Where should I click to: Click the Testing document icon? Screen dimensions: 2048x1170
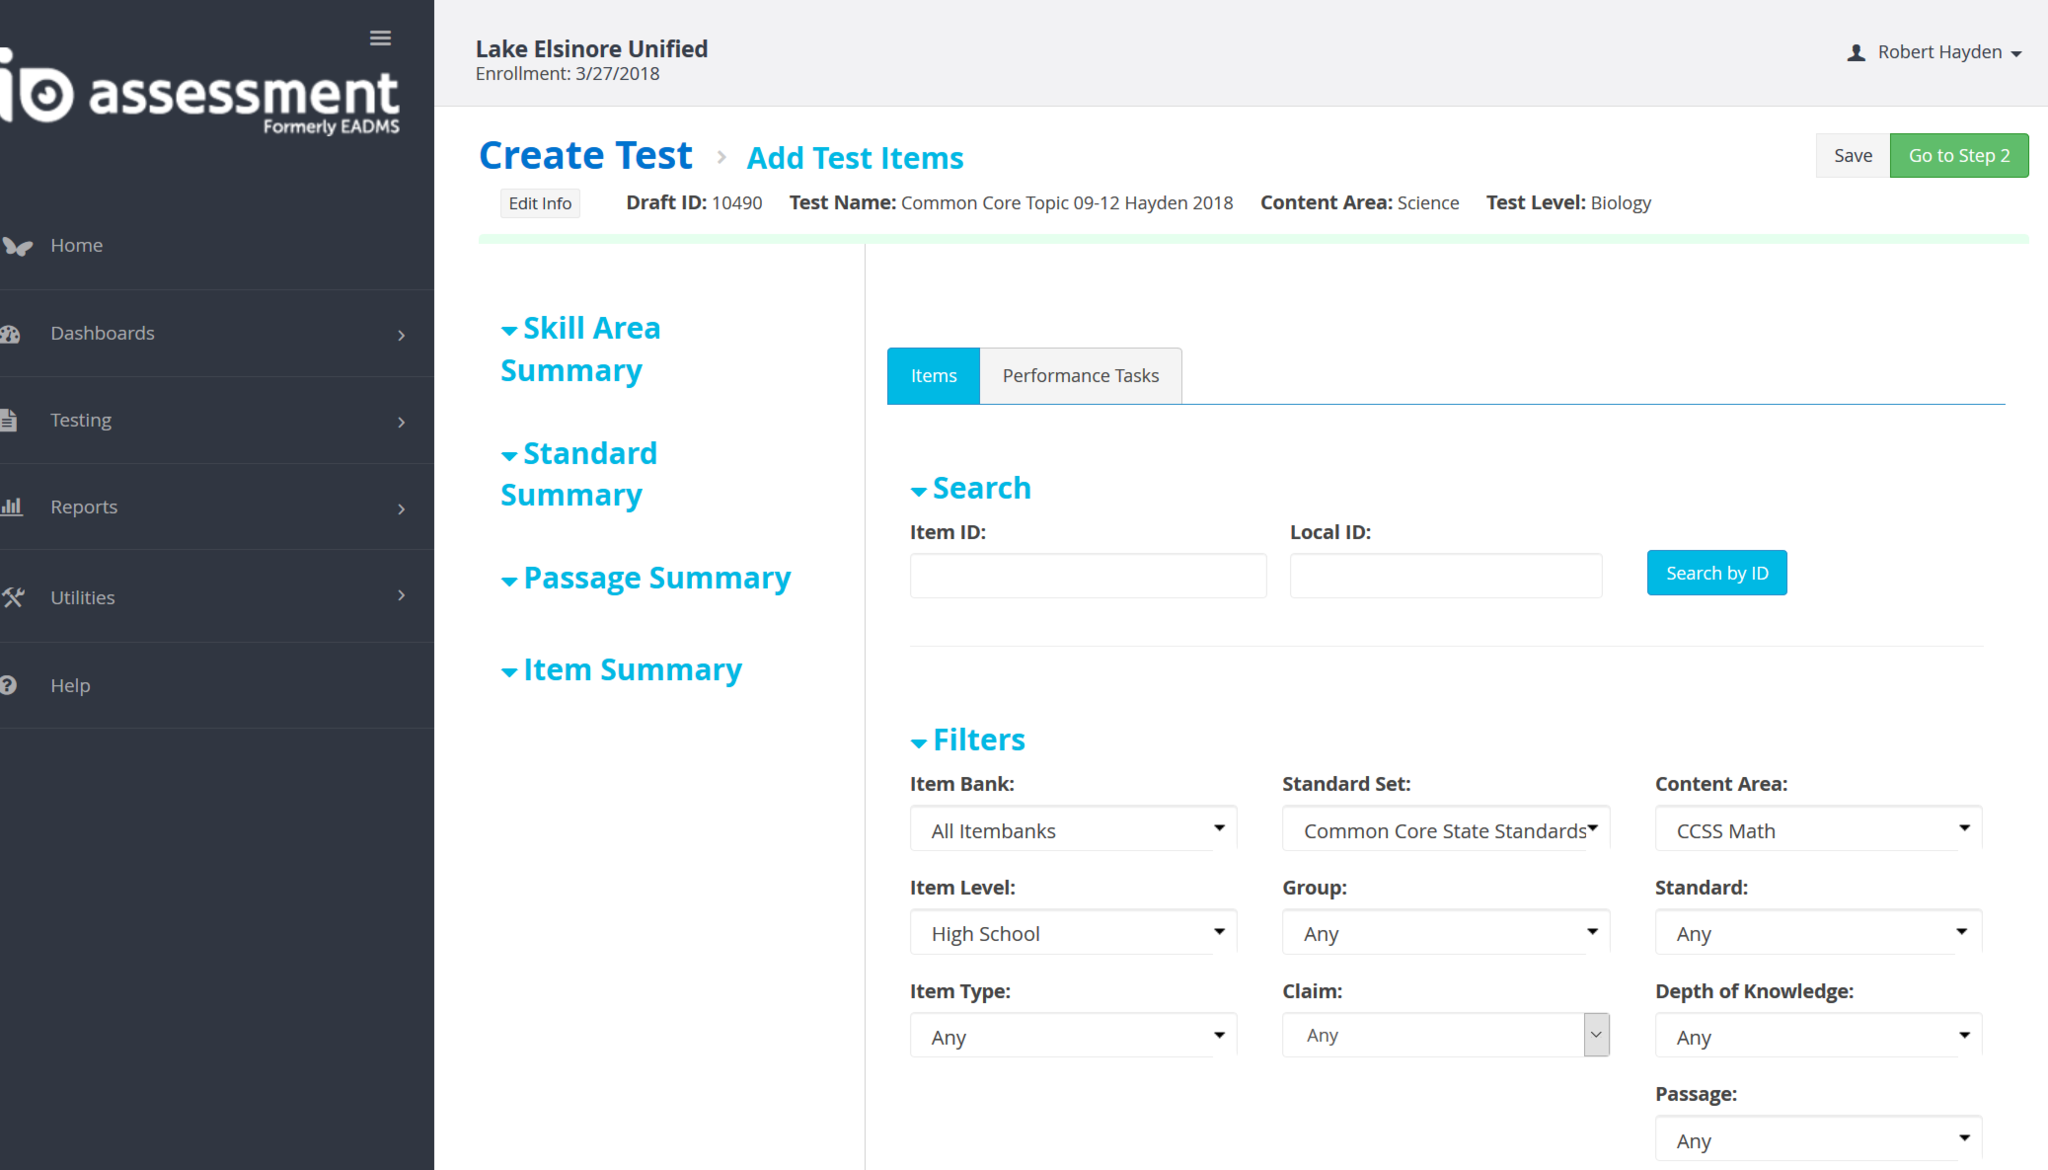(9, 420)
